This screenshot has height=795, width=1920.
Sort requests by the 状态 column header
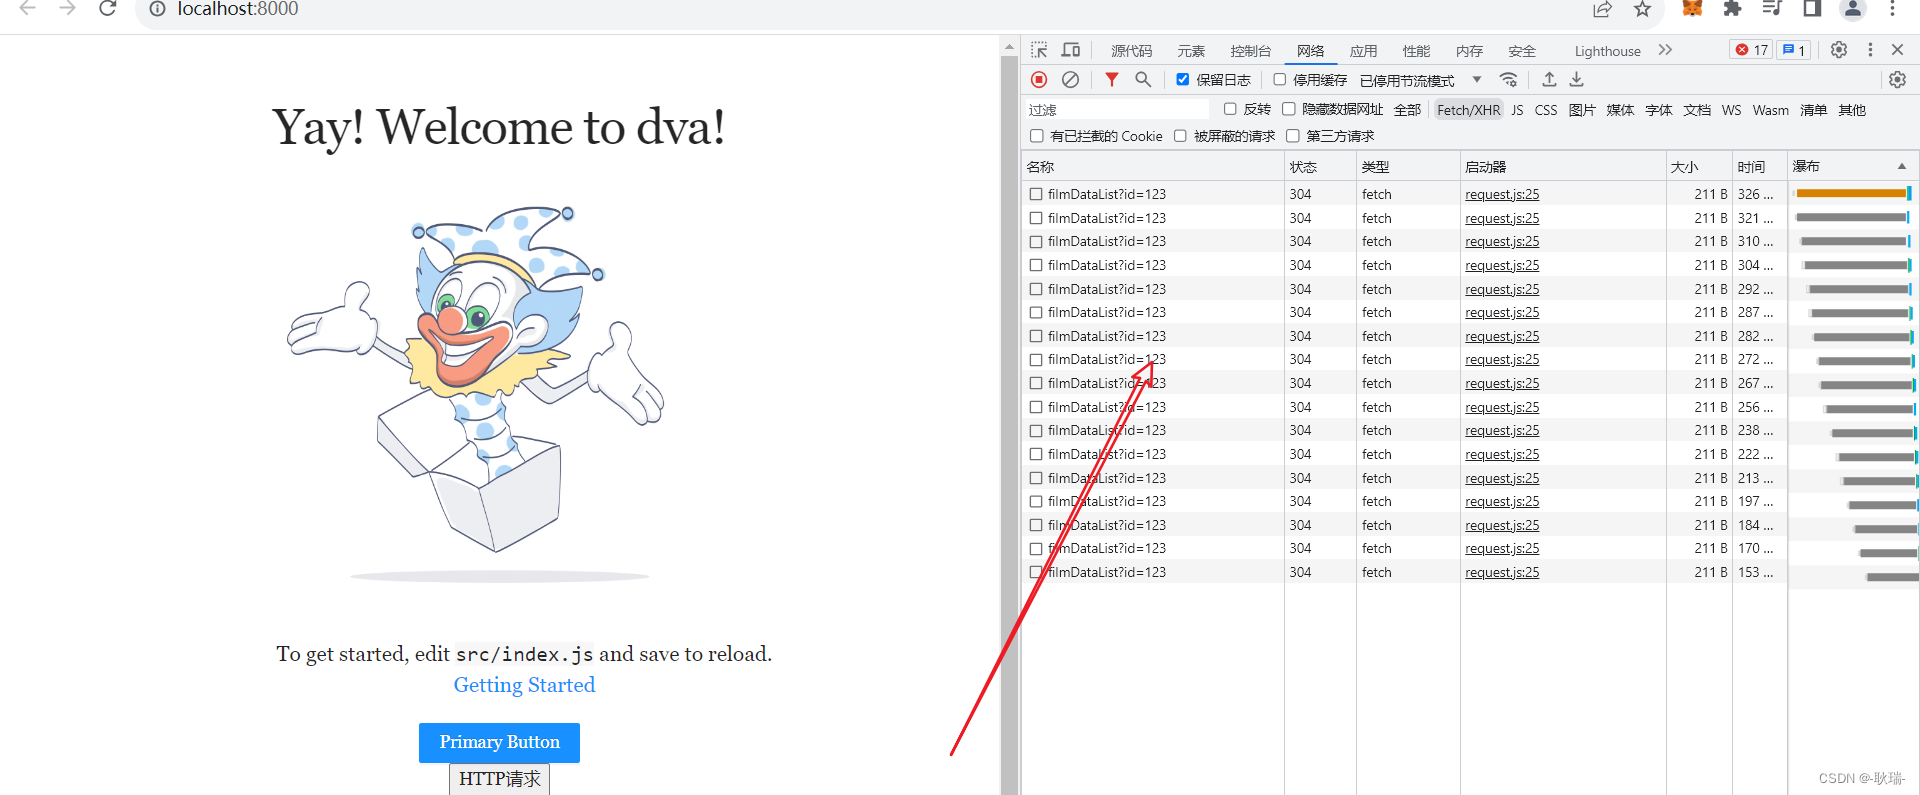(x=1320, y=166)
